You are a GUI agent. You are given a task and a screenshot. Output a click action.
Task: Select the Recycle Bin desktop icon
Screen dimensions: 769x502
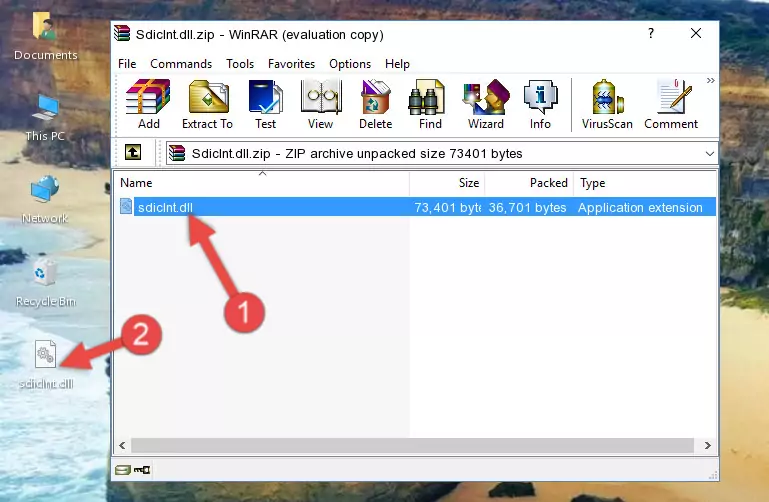[x=46, y=282]
